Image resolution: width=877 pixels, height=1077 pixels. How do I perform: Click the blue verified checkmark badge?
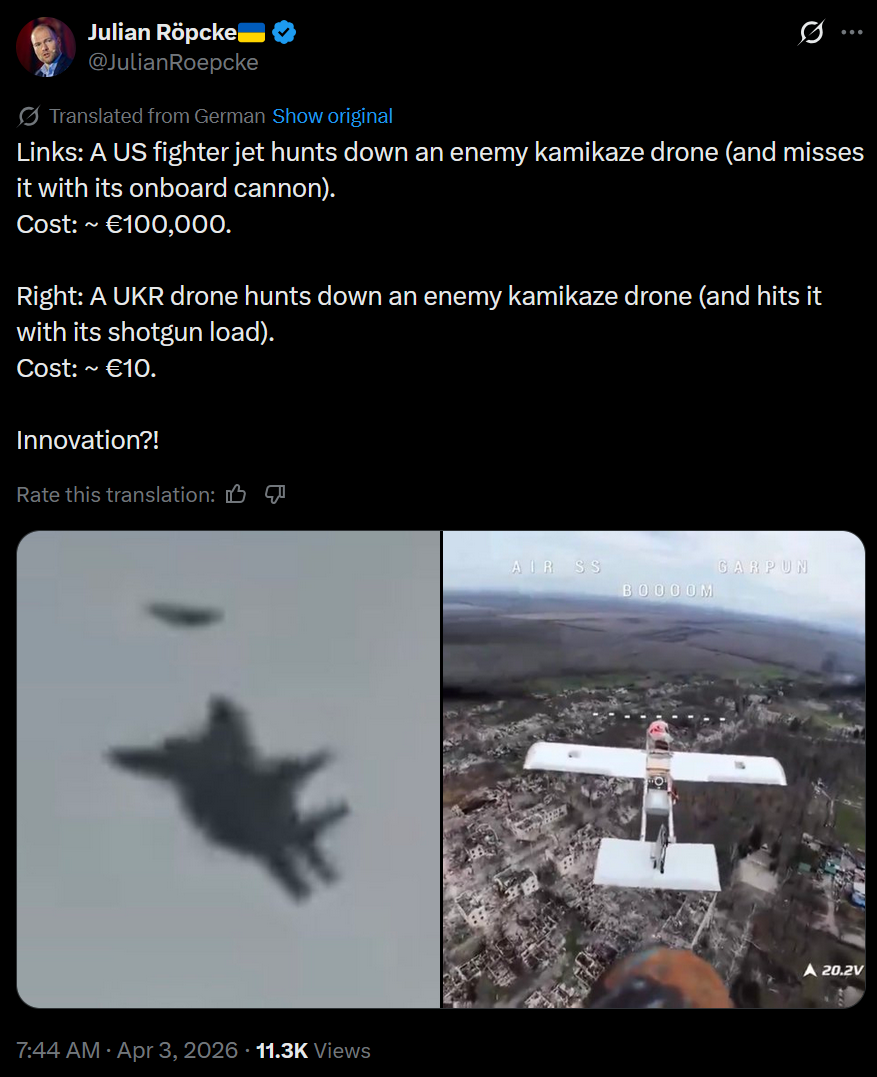284,32
